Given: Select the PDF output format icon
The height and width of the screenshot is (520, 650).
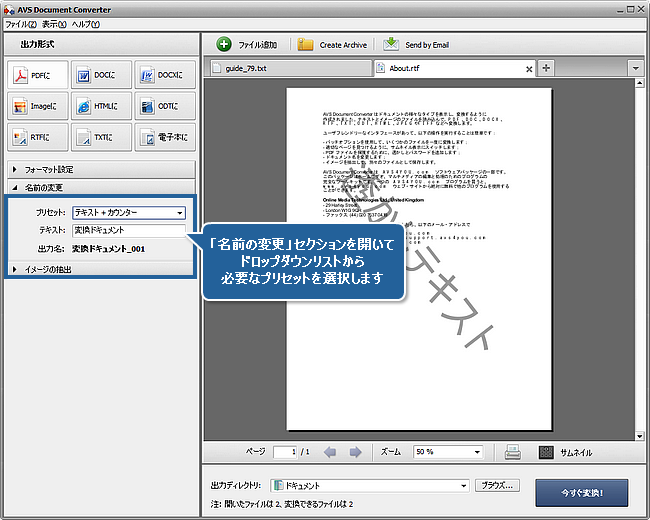Looking at the screenshot, I should (38, 74).
